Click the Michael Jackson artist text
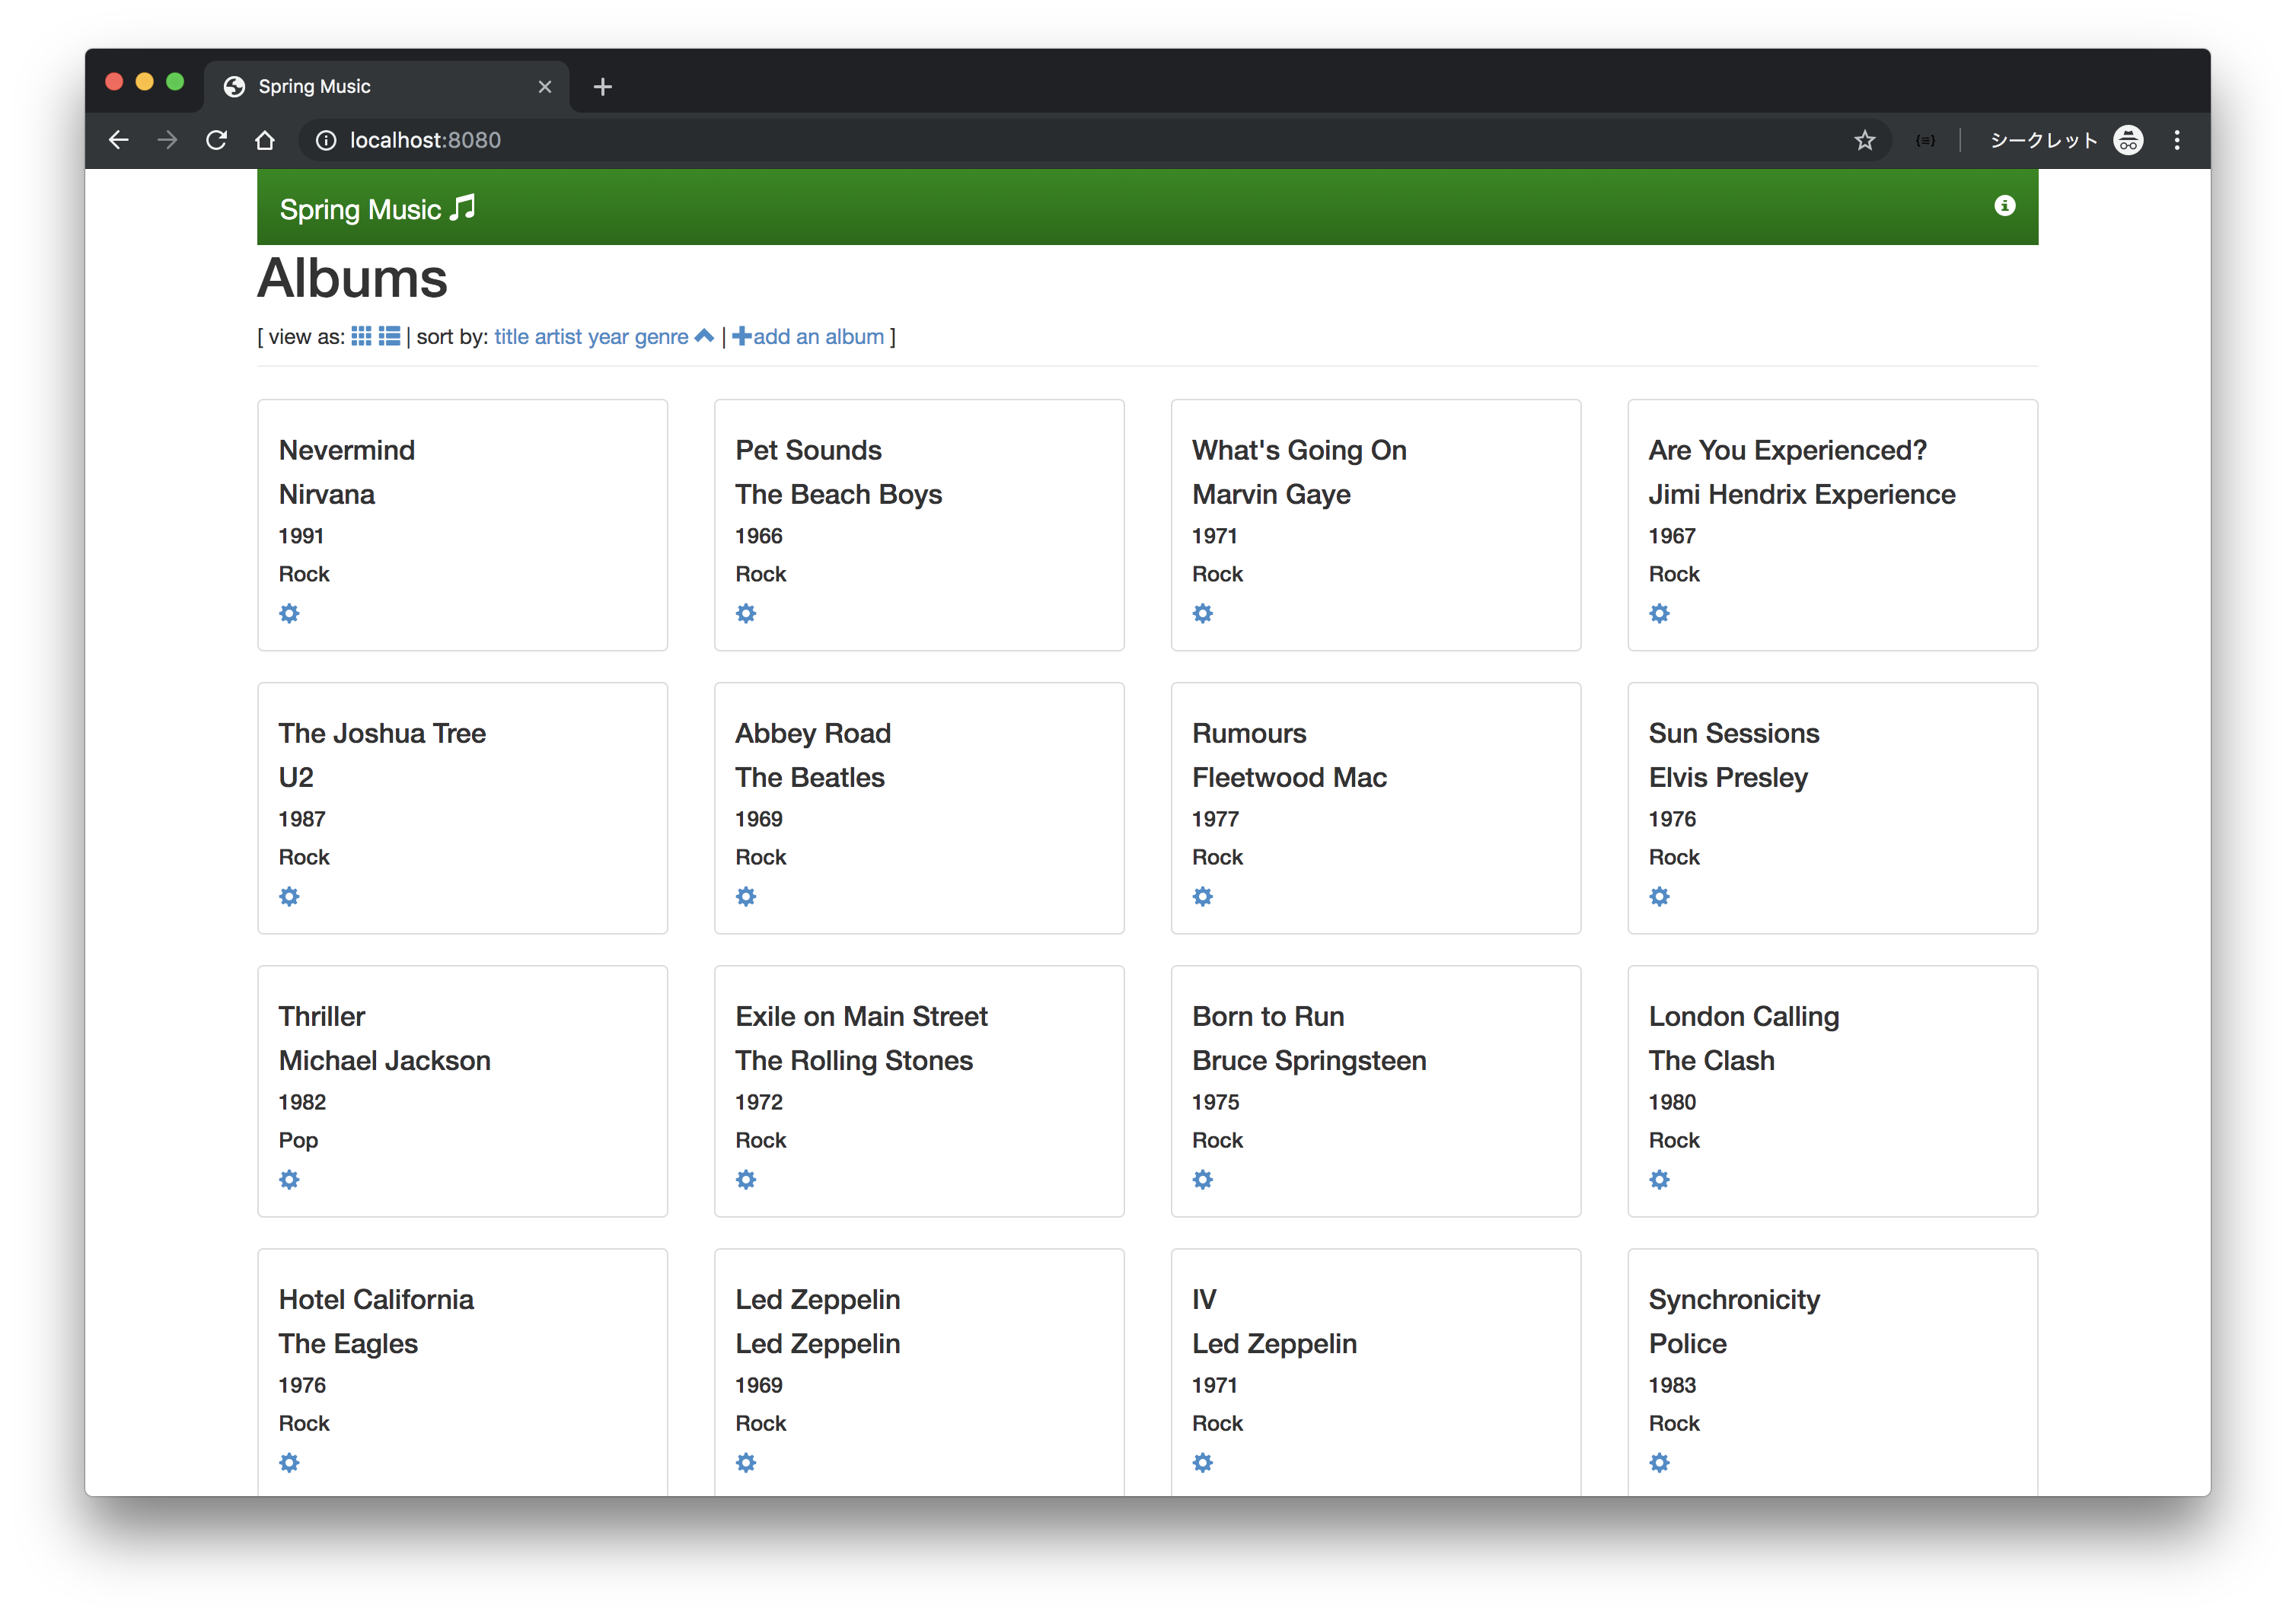The height and width of the screenshot is (1618, 2296). point(384,1060)
